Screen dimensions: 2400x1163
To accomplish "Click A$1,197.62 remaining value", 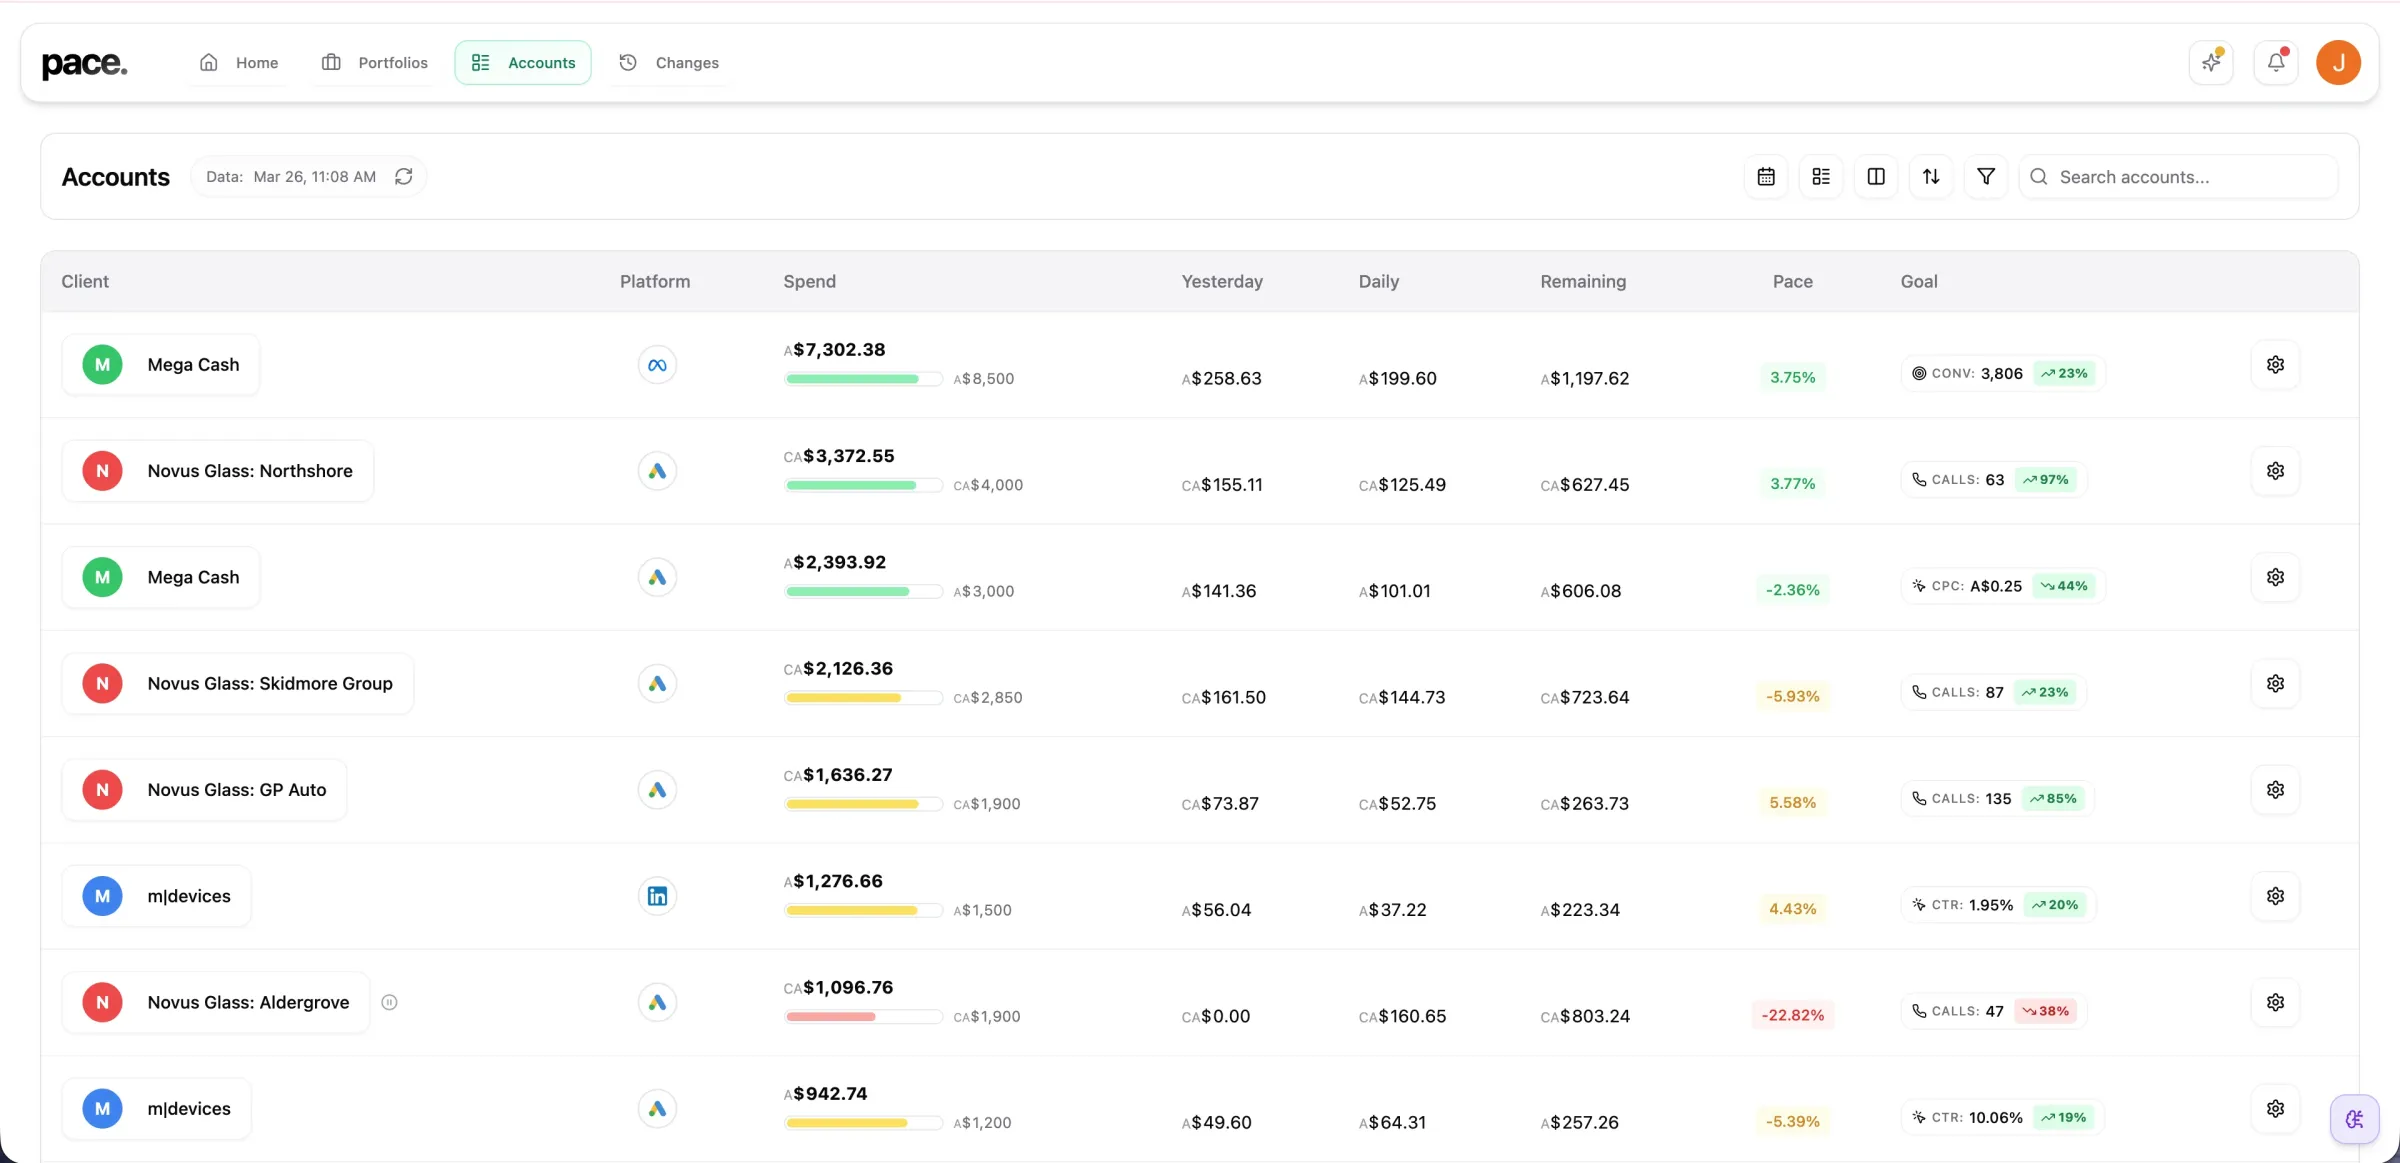I will tap(1584, 379).
